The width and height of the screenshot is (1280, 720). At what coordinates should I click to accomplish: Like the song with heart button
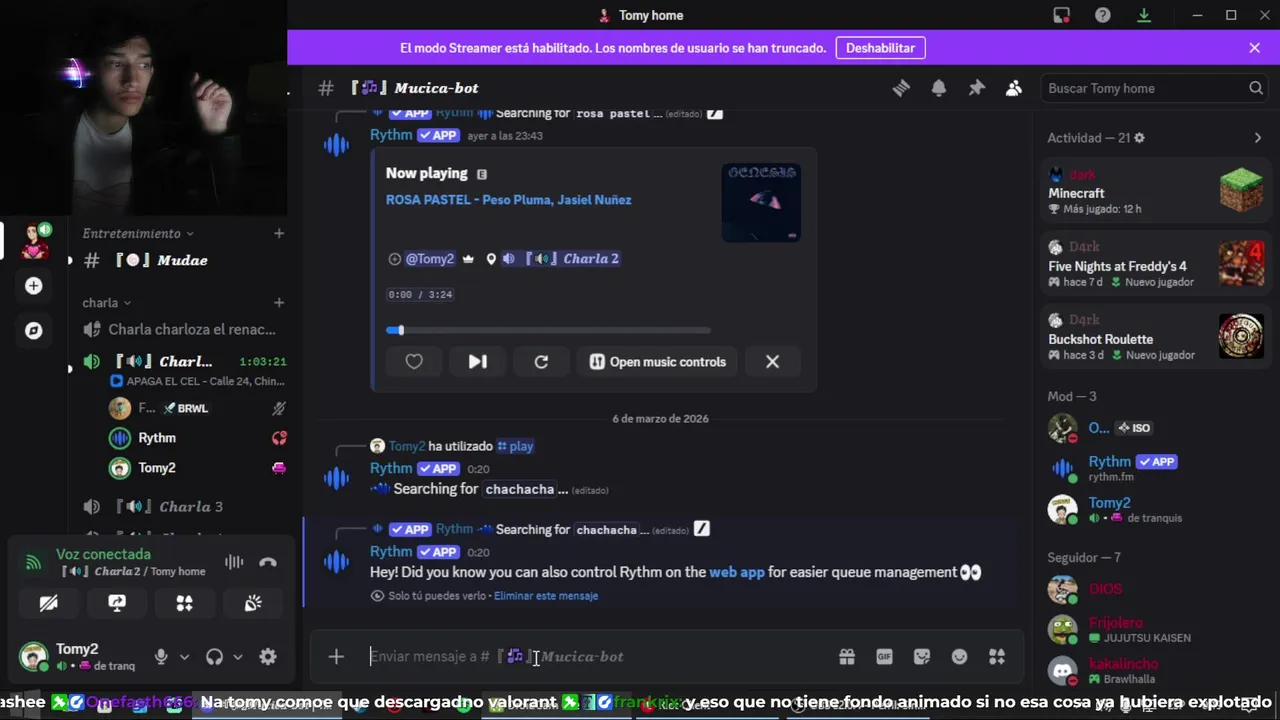pyautogui.click(x=414, y=362)
